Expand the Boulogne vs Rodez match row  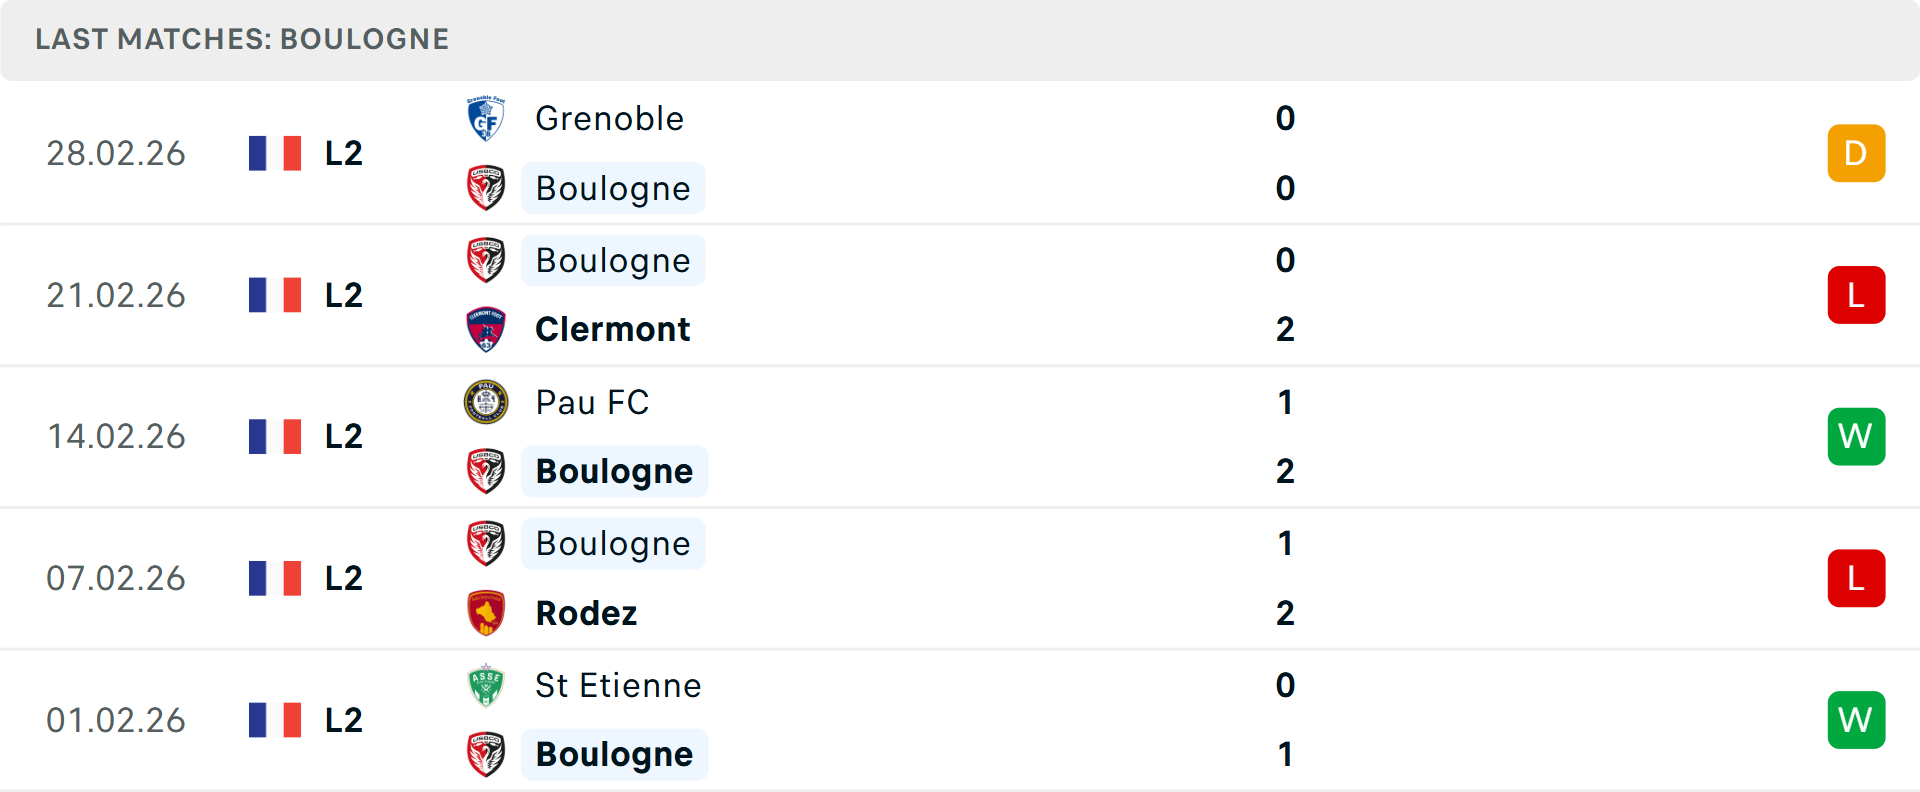(960, 578)
